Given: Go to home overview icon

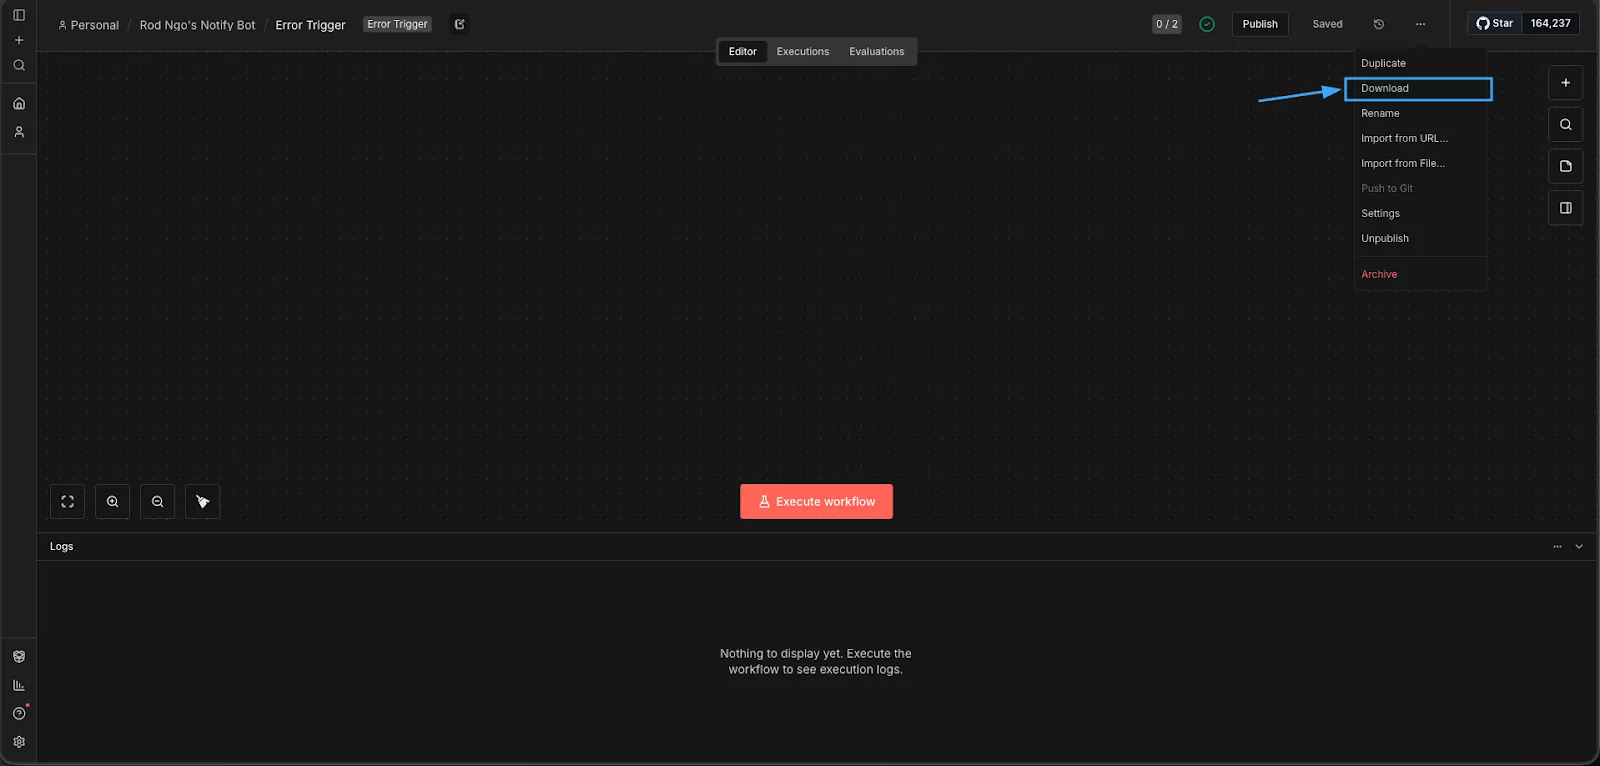Looking at the screenshot, I should pos(19,103).
